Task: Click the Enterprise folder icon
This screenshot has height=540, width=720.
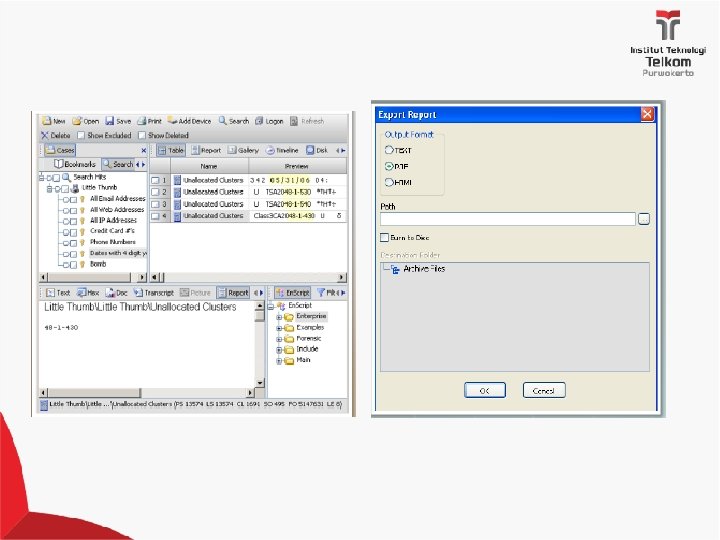Action: [x=289, y=317]
